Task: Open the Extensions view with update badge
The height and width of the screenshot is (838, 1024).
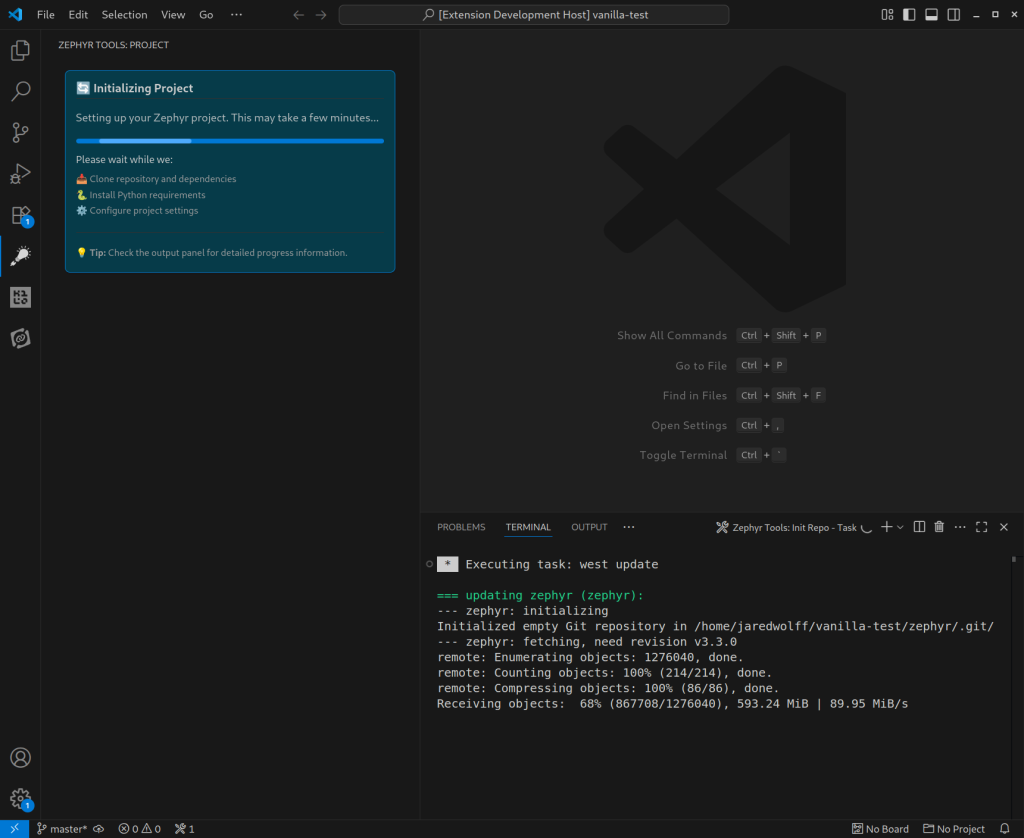Action: [x=20, y=215]
